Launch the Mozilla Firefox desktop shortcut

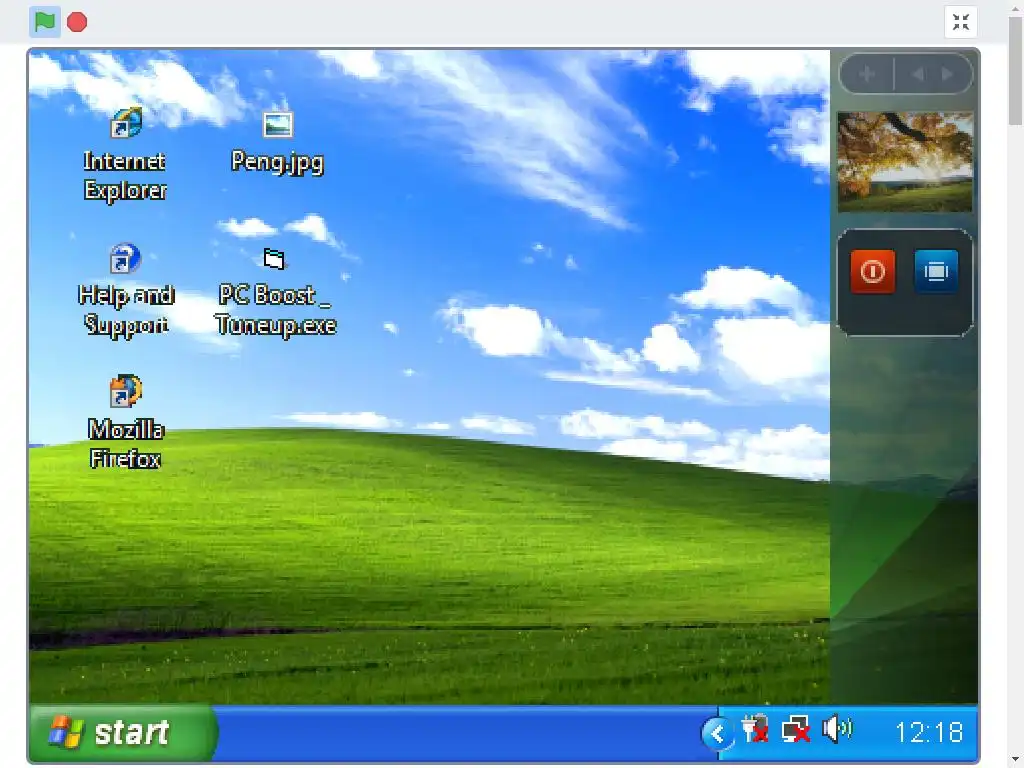pyautogui.click(x=125, y=421)
